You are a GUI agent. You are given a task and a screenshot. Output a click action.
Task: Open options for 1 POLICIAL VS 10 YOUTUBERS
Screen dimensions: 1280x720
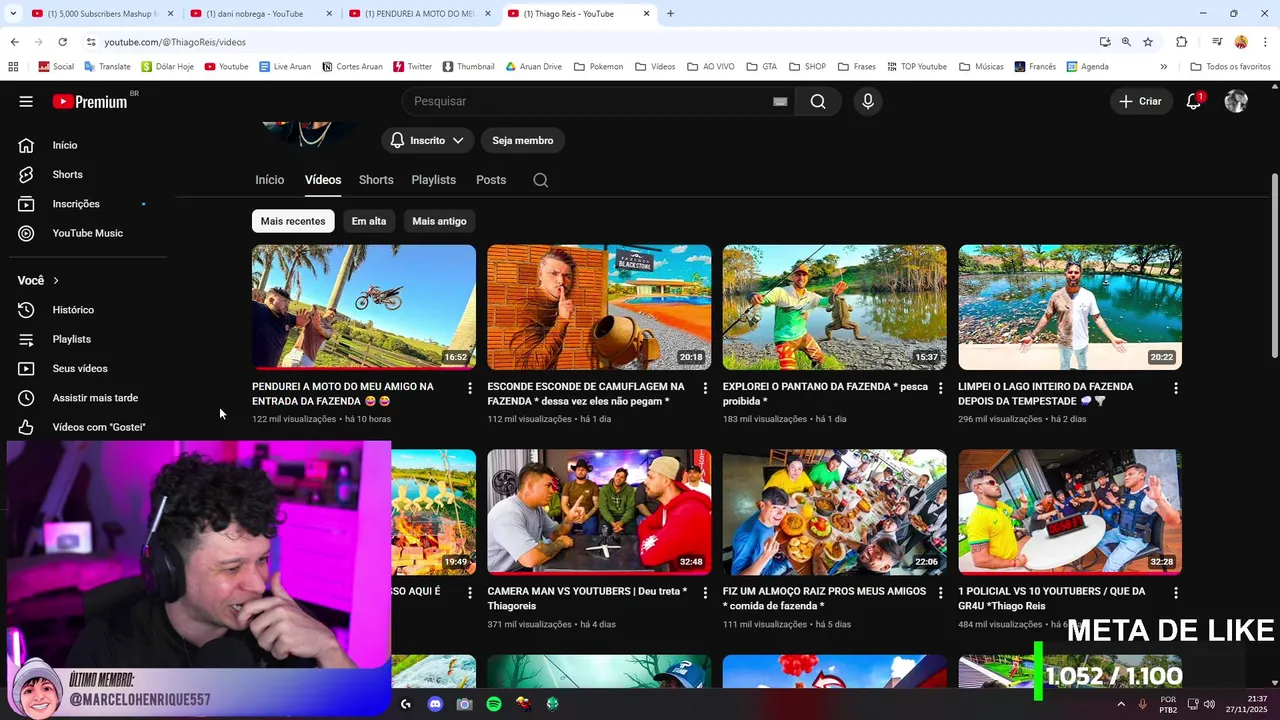(x=1176, y=593)
